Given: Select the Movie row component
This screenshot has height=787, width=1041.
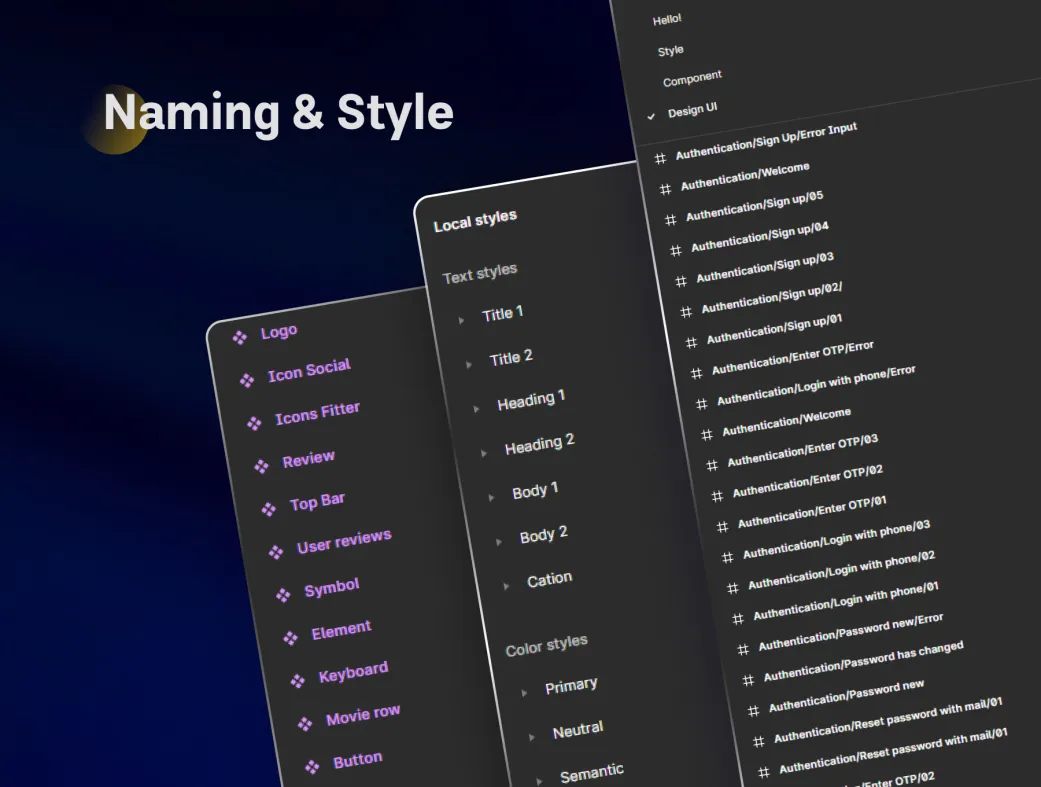Looking at the screenshot, I should pos(362,715).
